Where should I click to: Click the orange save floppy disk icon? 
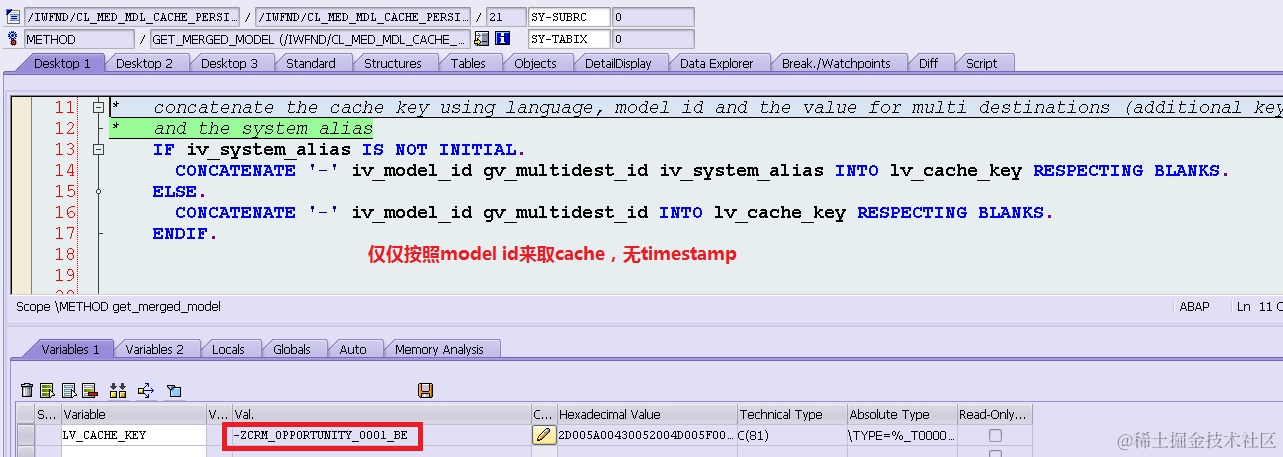[425, 390]
